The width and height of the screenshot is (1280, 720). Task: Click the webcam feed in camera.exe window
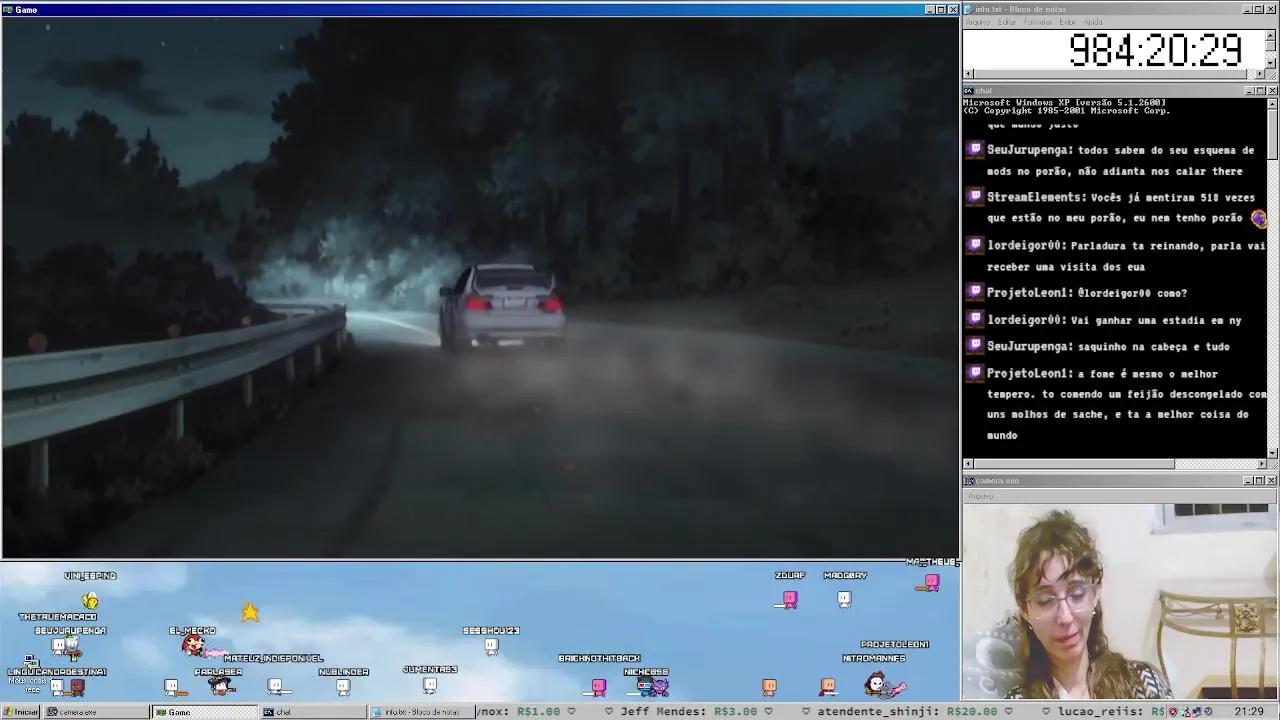(1121, 601)
